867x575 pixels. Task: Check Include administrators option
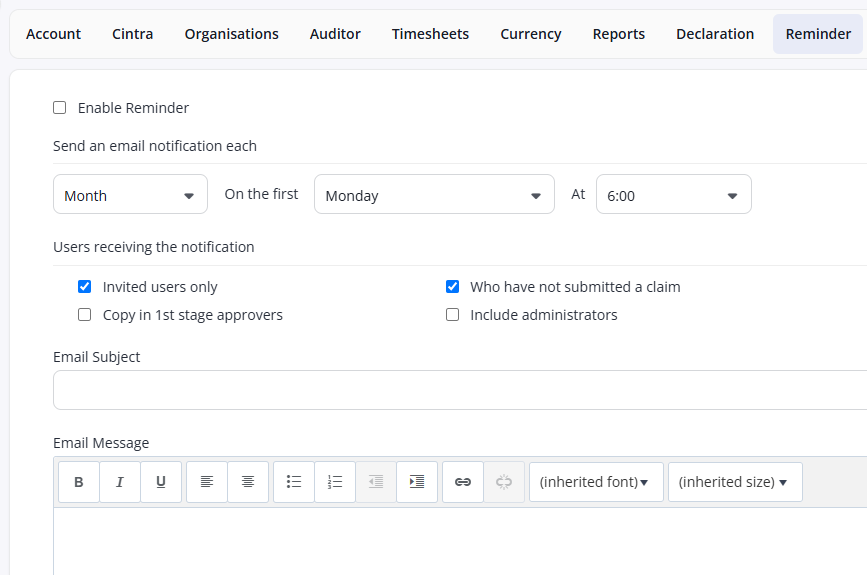(x=452, y=315)
